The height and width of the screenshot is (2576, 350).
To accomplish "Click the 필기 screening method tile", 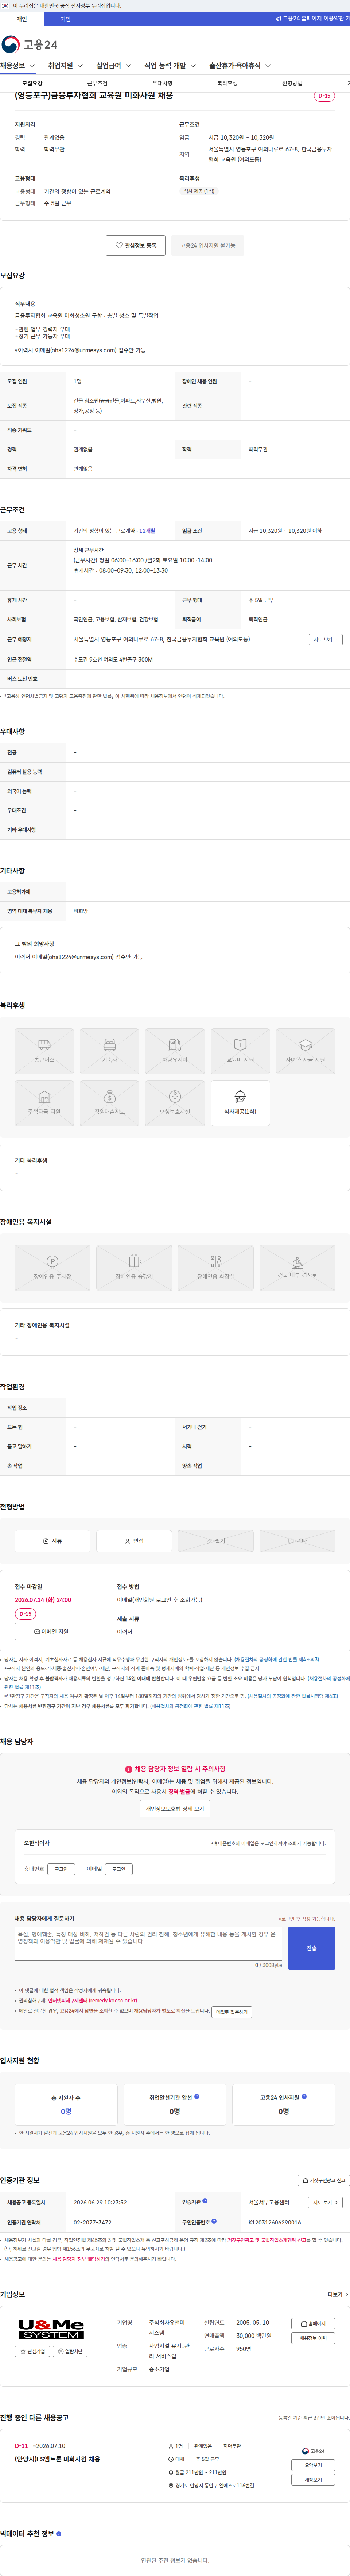I will pos(216,1541).
